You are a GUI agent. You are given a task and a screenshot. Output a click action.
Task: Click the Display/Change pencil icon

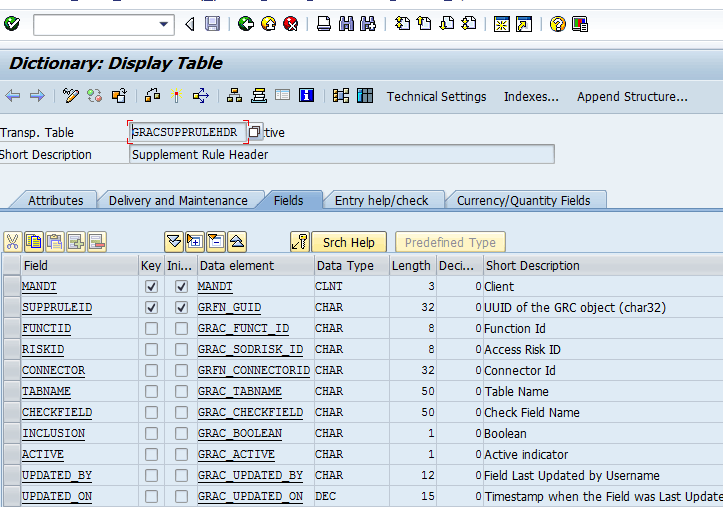coord(71,96)
